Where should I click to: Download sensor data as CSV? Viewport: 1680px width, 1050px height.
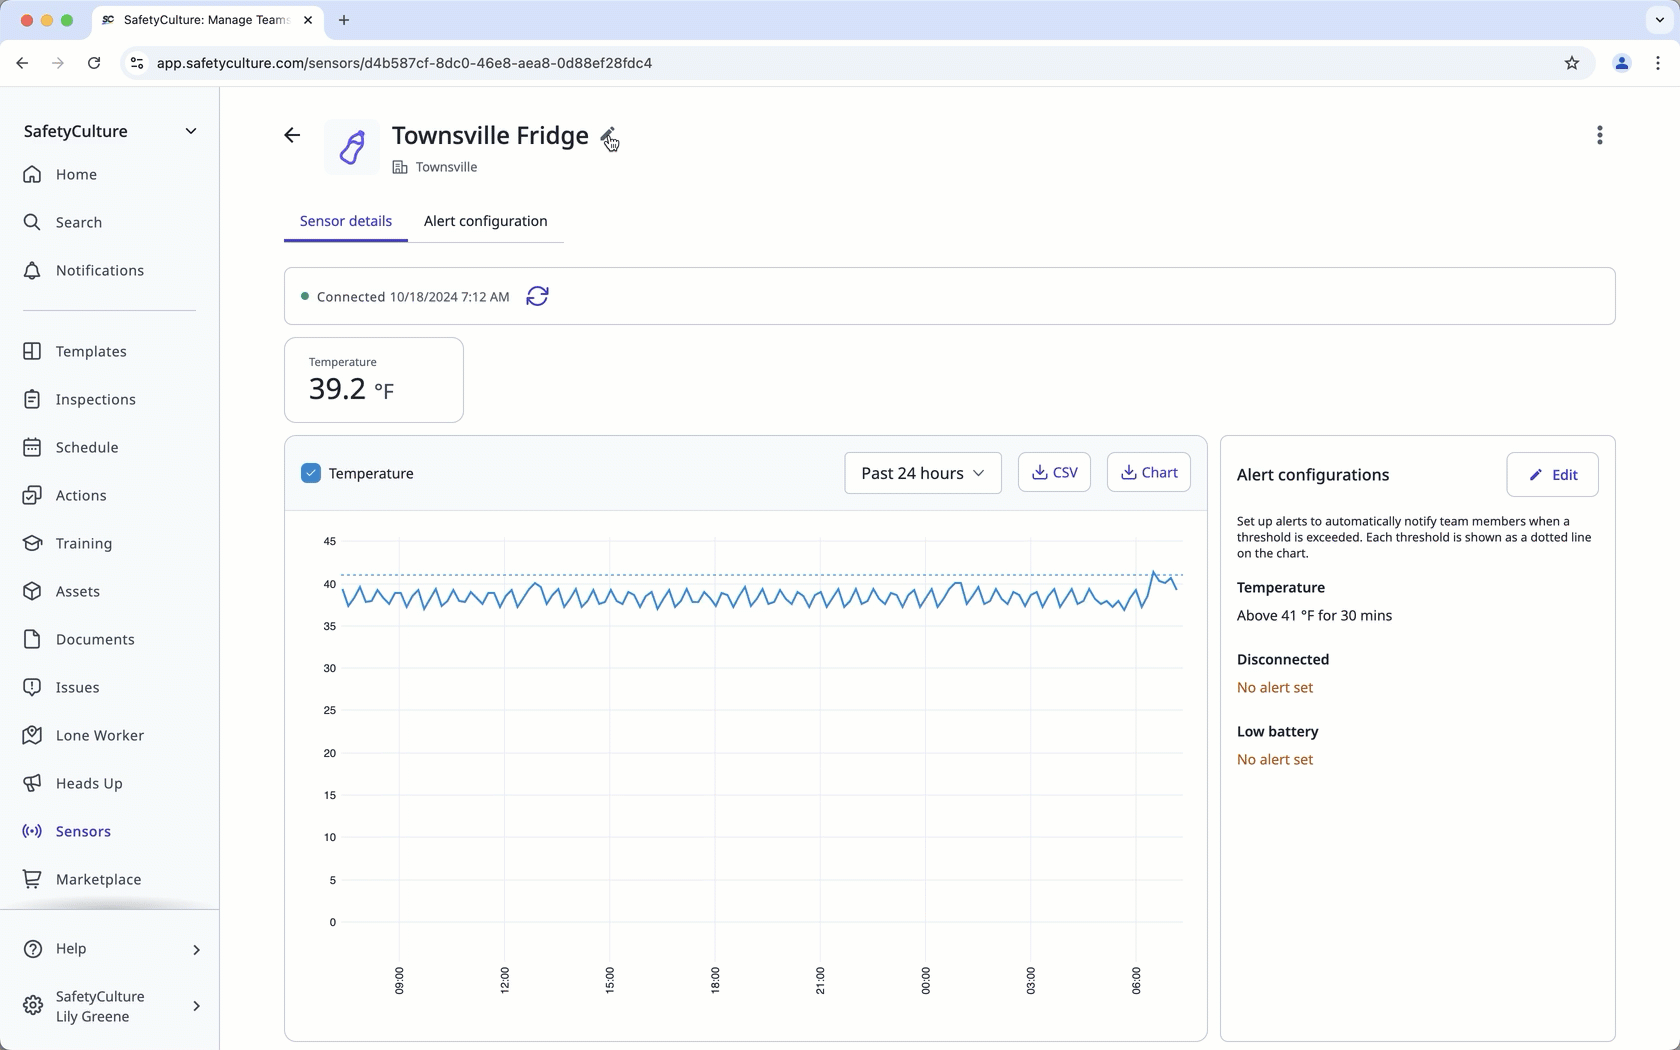click(x=1054, y=472)
